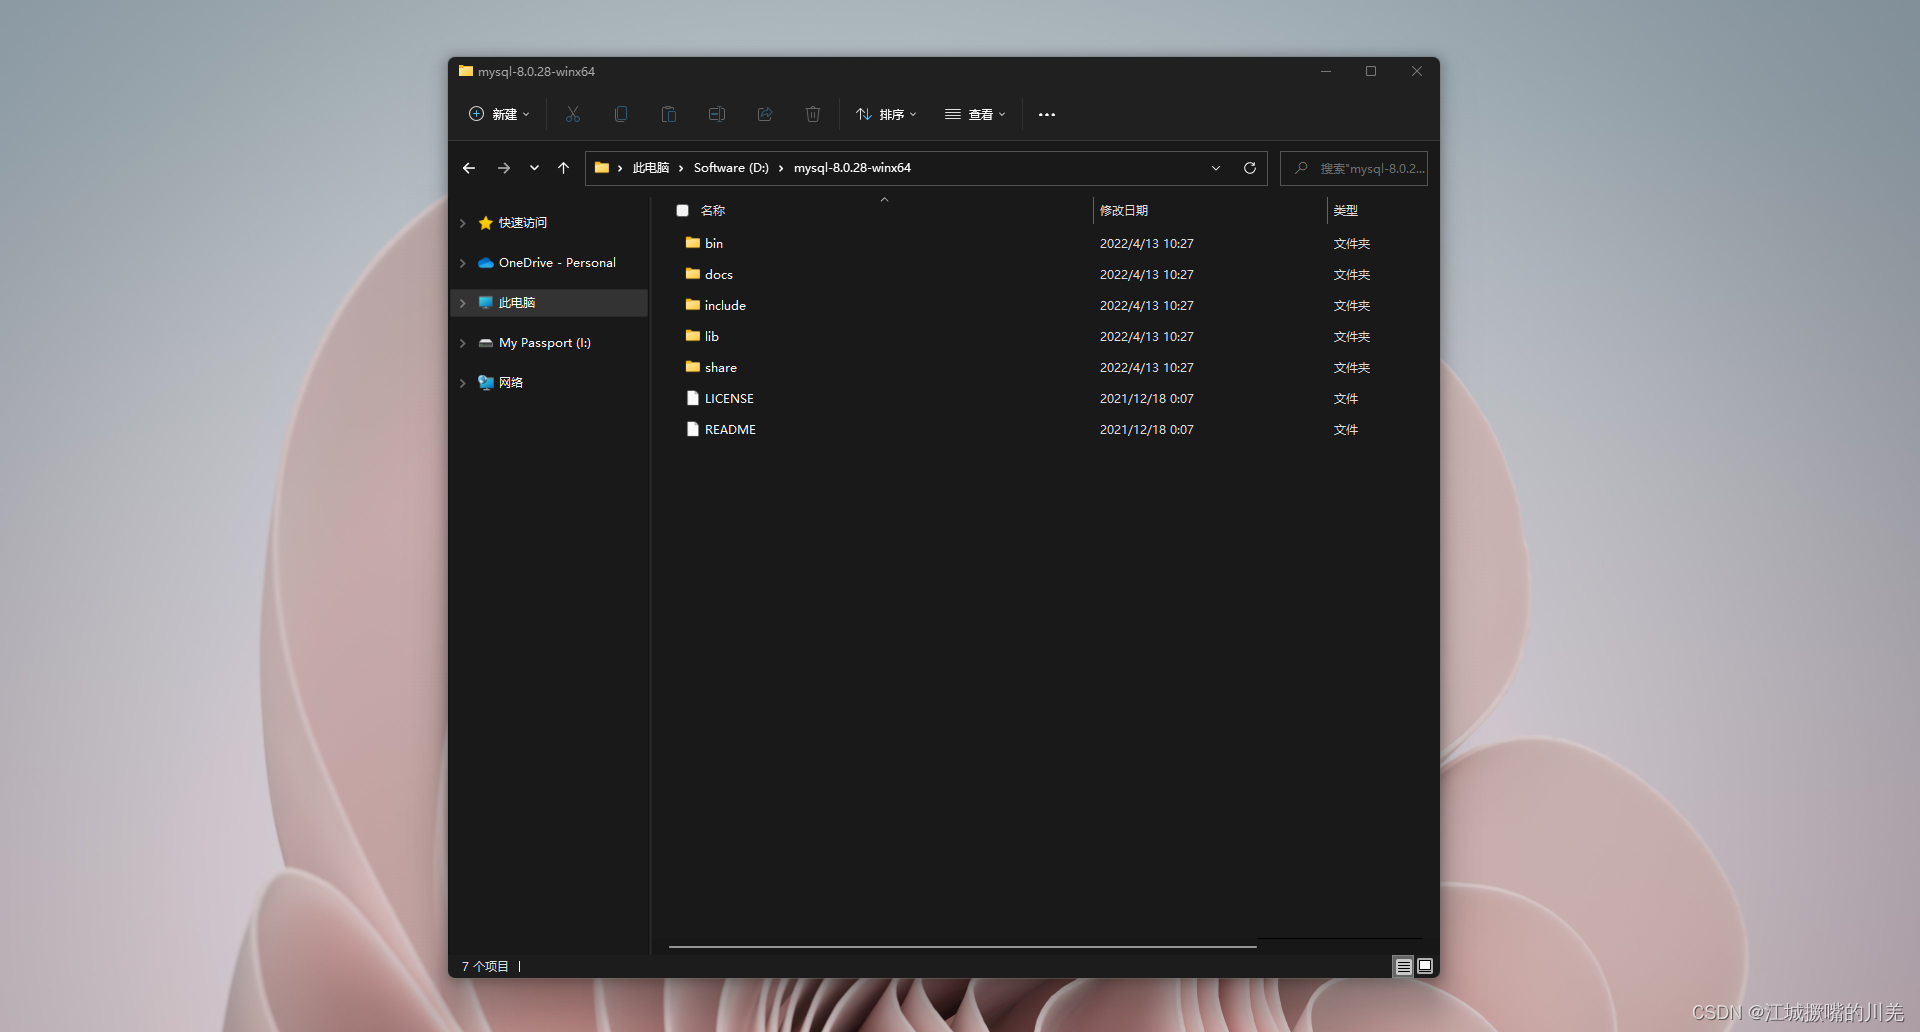Click the Cut scissors icon
This screenshot has width=1920, height=1032.
coord(572,114)
